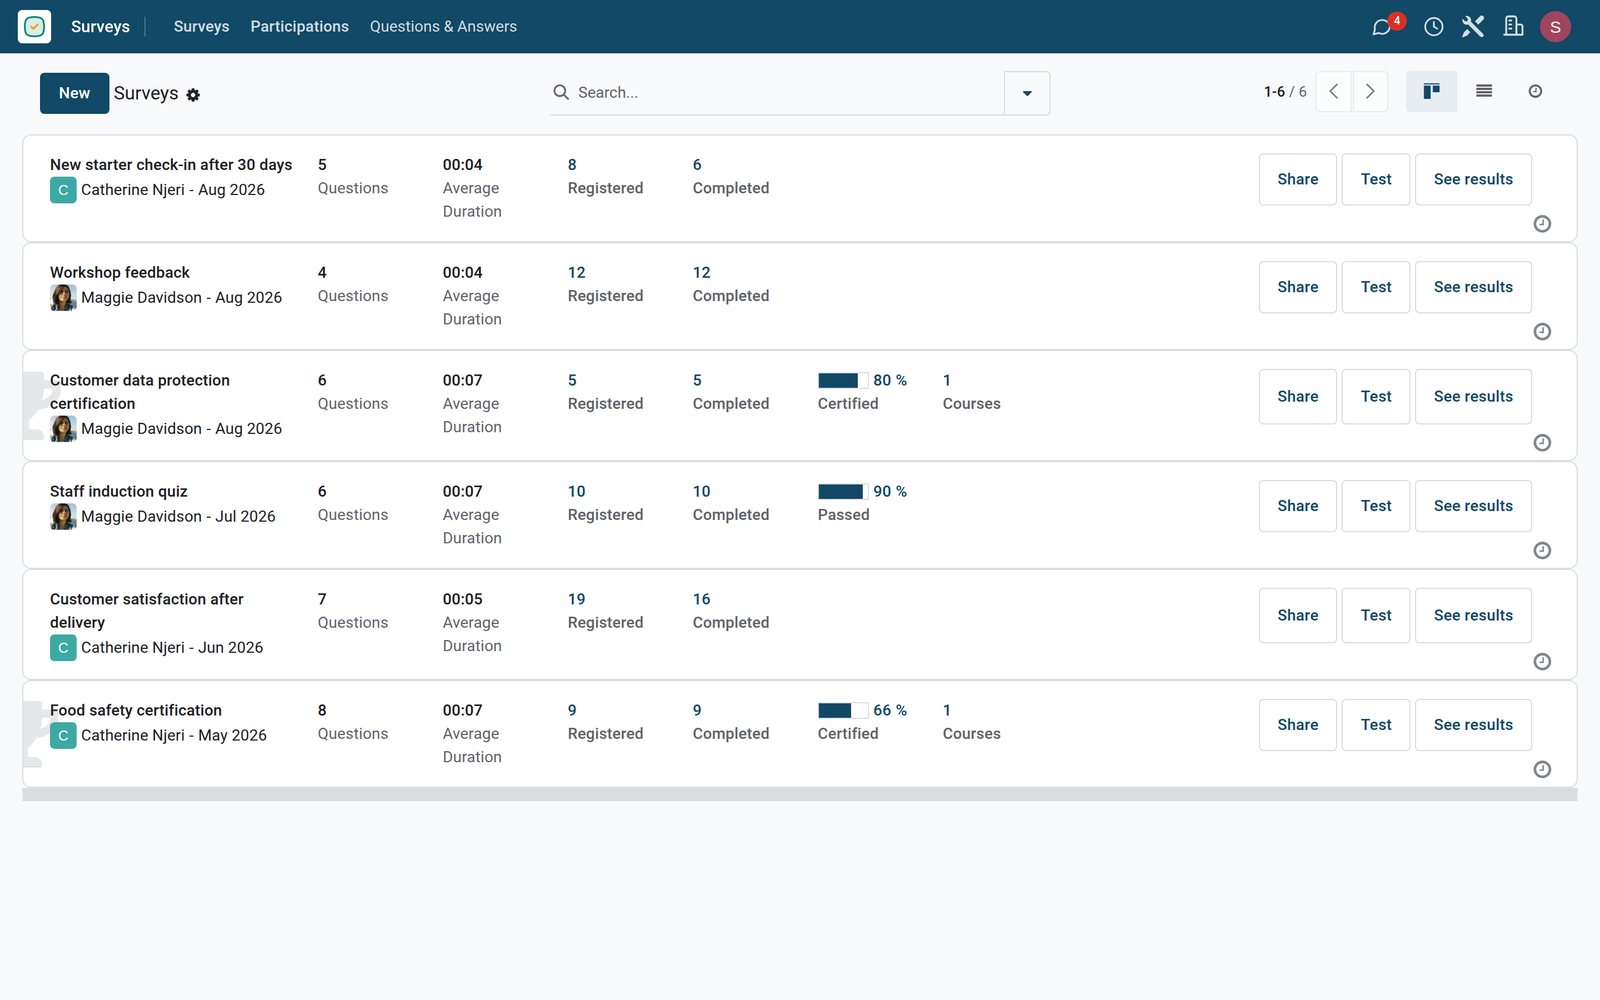Open 9 Completed on Food safety certification

click(x=730, y=722)
